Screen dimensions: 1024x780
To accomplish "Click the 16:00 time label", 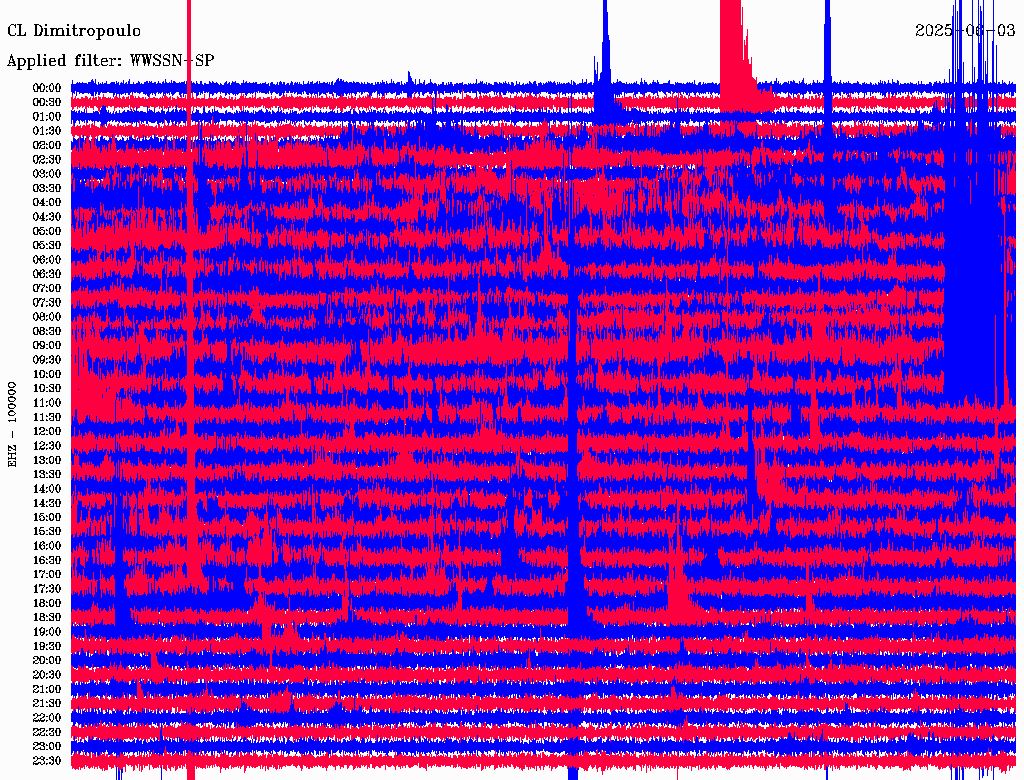I will coord(47,547).
